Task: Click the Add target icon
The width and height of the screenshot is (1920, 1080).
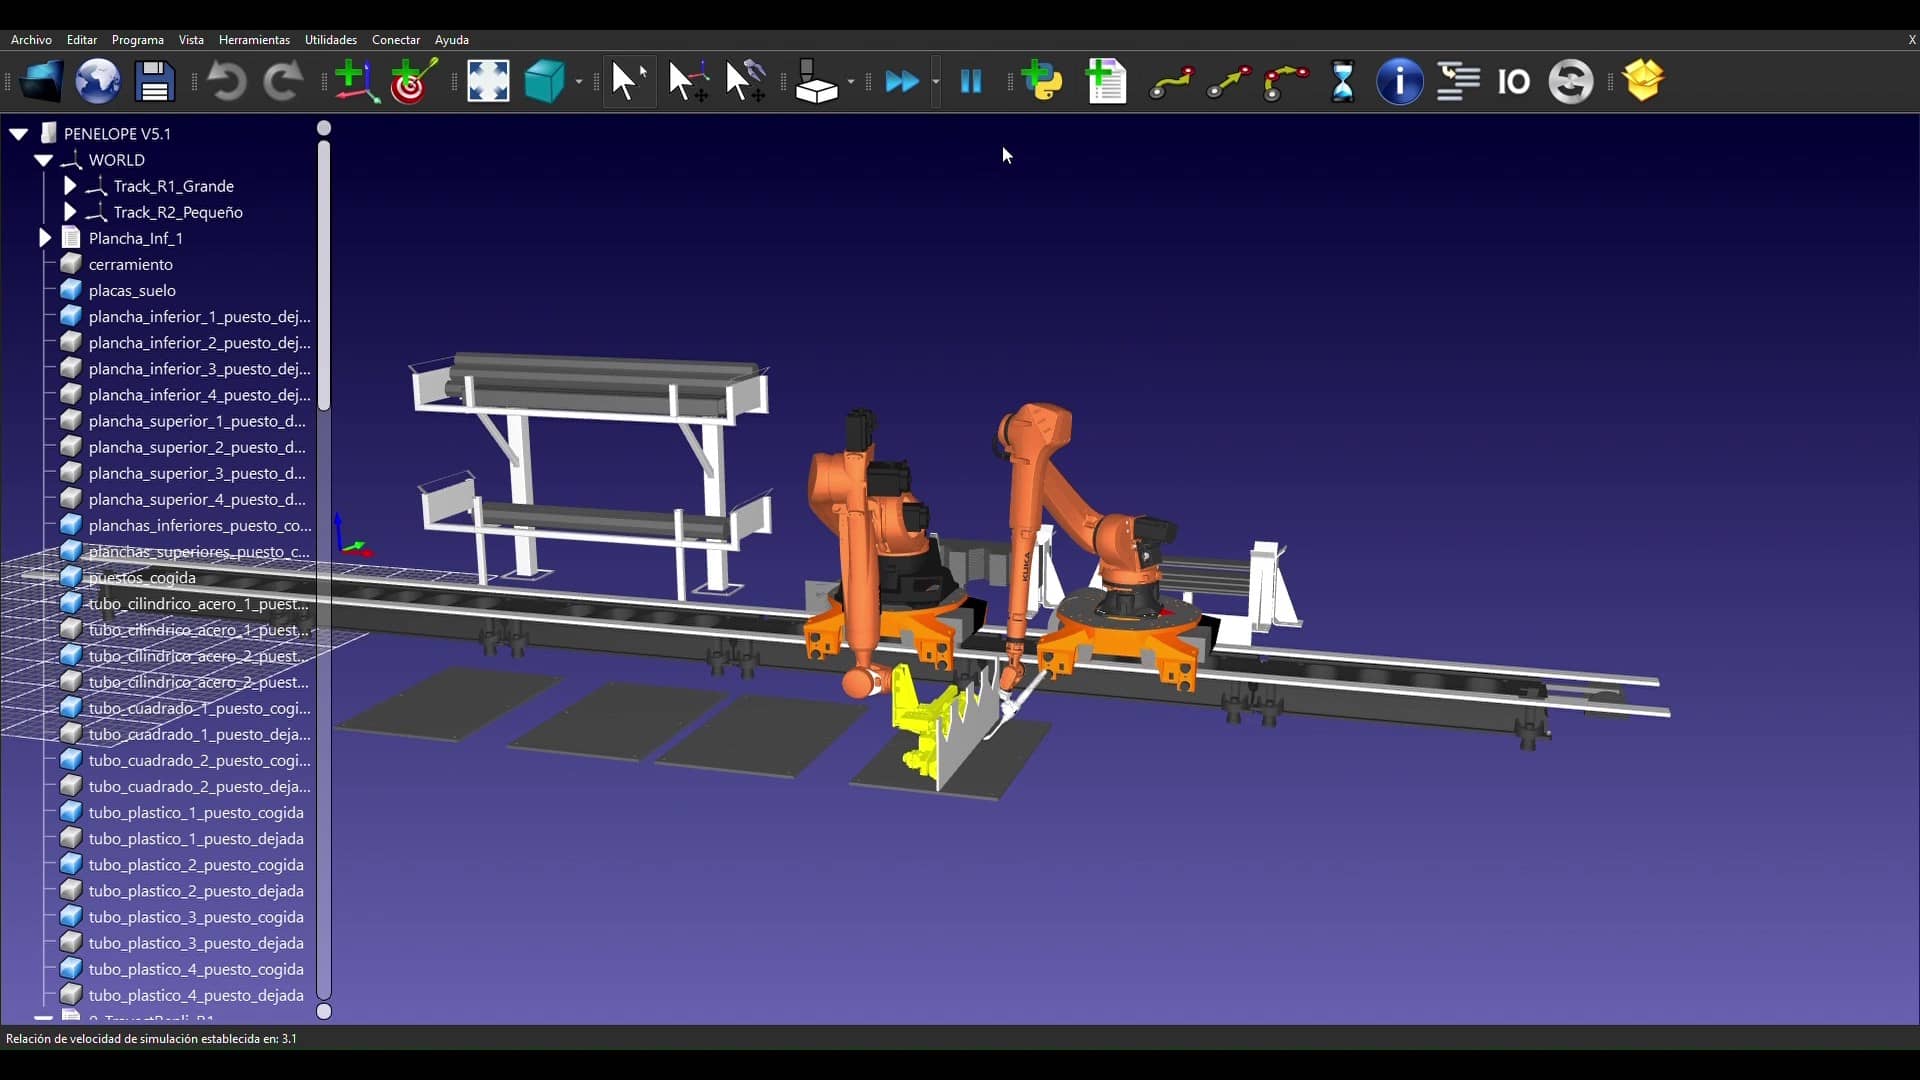Action: [x=413, y=81]
